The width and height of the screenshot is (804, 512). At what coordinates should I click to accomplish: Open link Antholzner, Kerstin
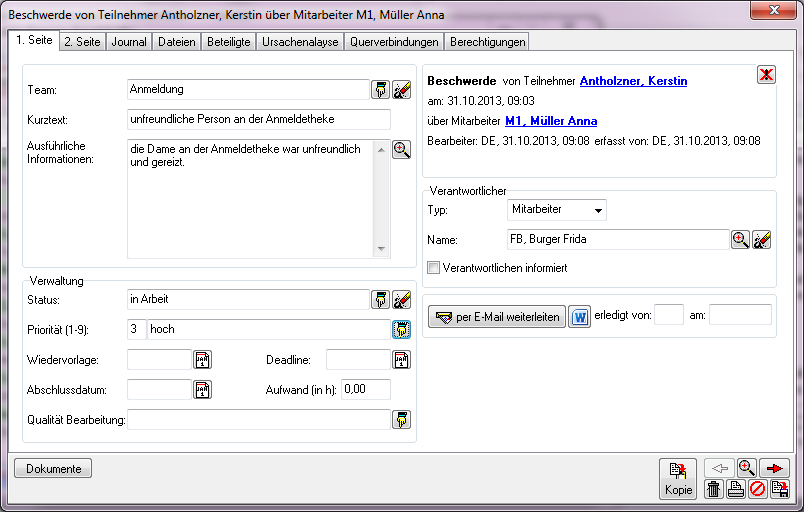633,81
